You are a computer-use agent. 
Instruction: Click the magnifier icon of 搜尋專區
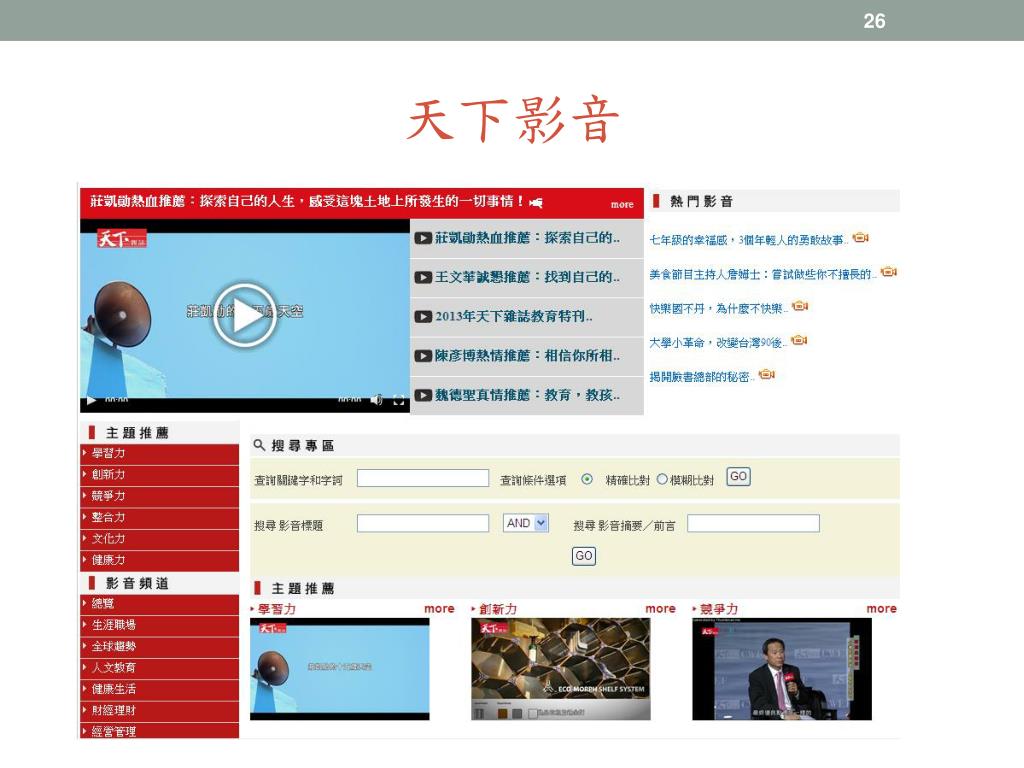[x=259, y=445]
